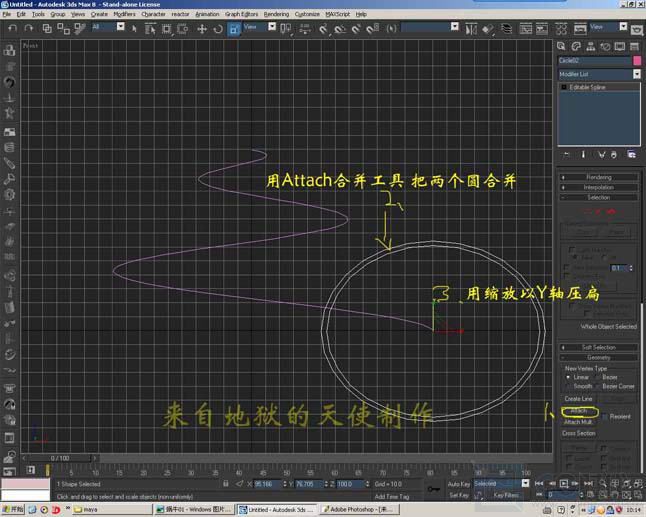The image size is (646, 517).
Task: Click the Pin Stack icon
Action: tap(566, 154)
